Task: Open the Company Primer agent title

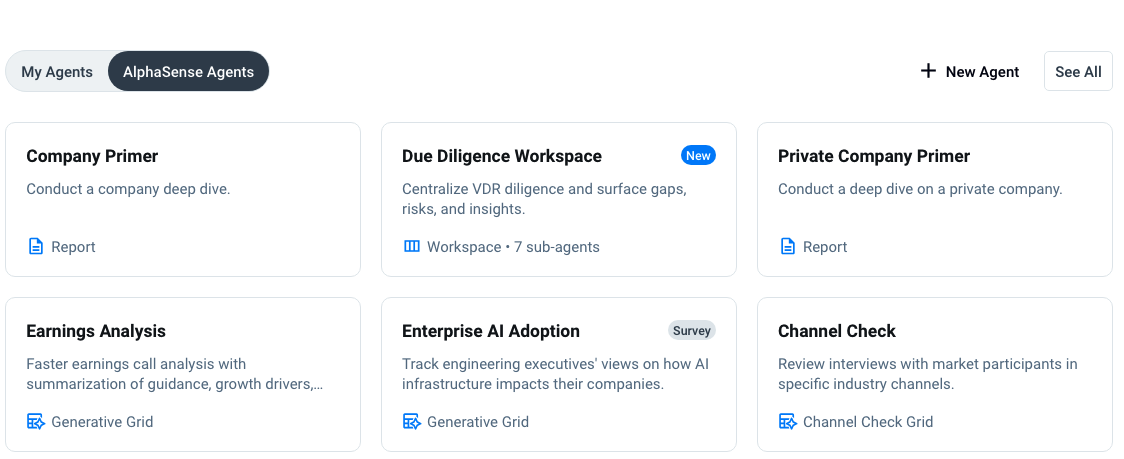Action: coord(92,156)
